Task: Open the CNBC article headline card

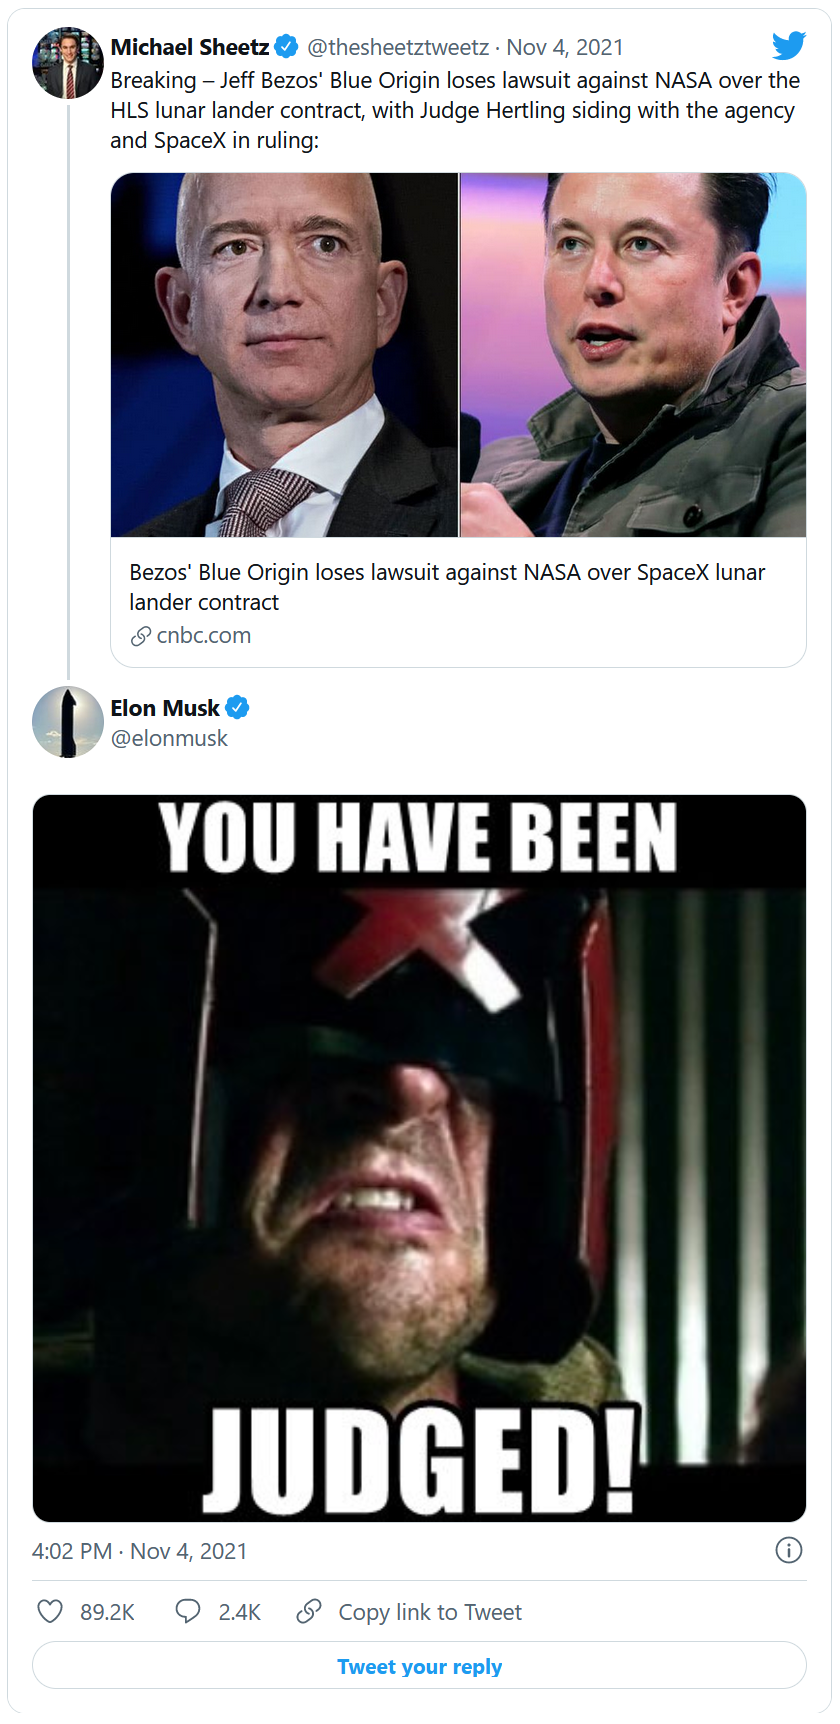Action: tap(447, 587)
